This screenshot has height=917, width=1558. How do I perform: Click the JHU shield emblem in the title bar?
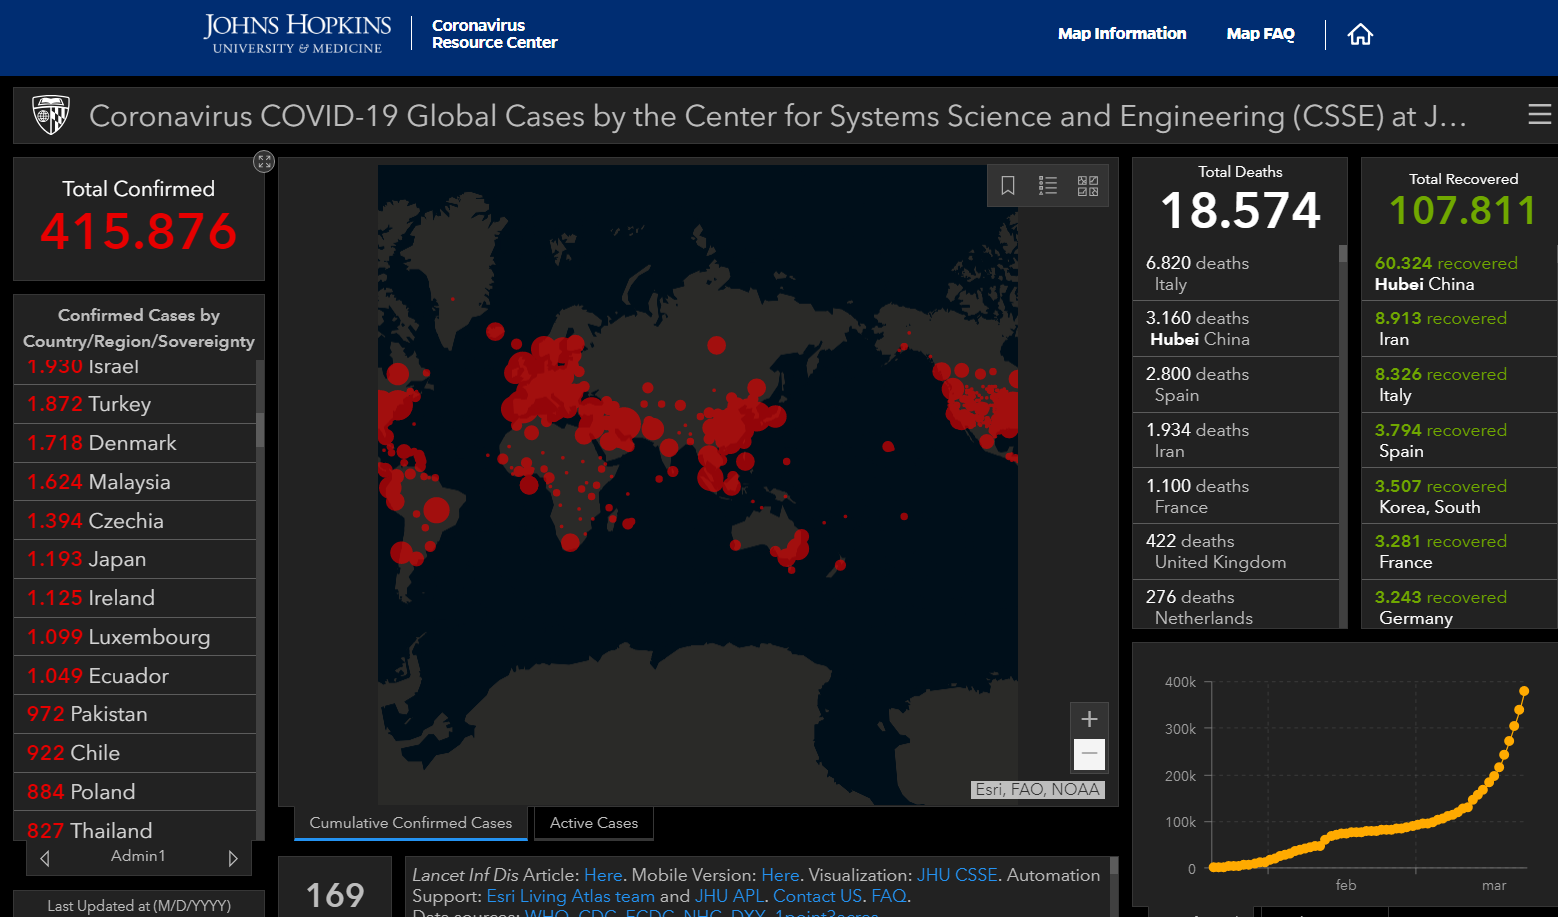coord(51,115)
